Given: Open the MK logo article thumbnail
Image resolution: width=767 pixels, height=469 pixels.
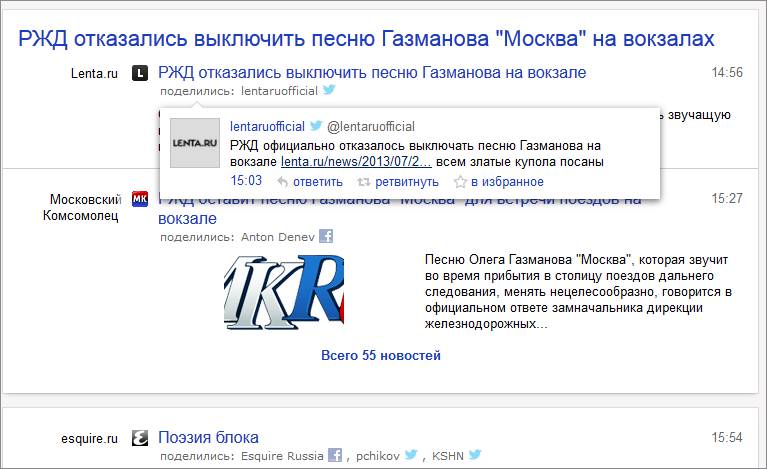Looking at the screenshot, I should click(284, 291).
